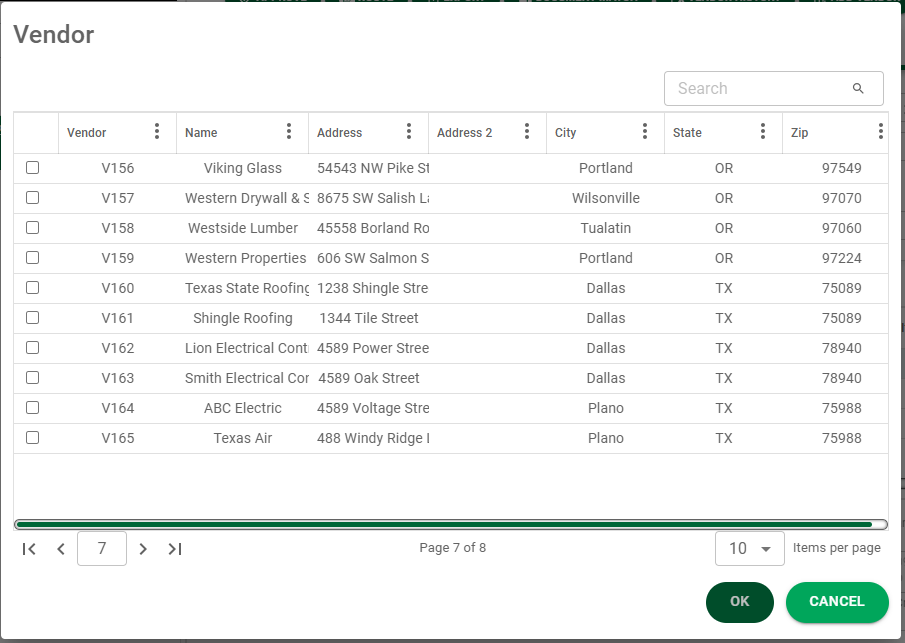Click the search magnifier icon

(x=858, y=88)
